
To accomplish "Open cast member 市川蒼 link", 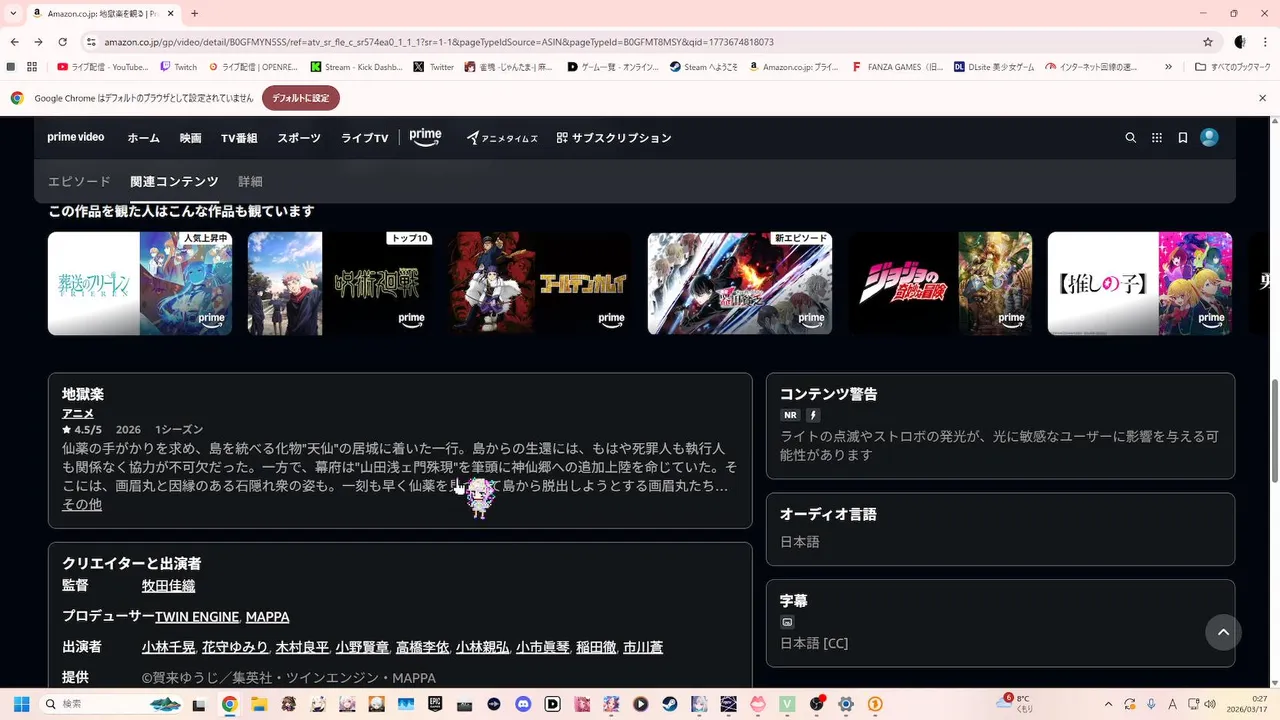I will click(x=643, y=648).
